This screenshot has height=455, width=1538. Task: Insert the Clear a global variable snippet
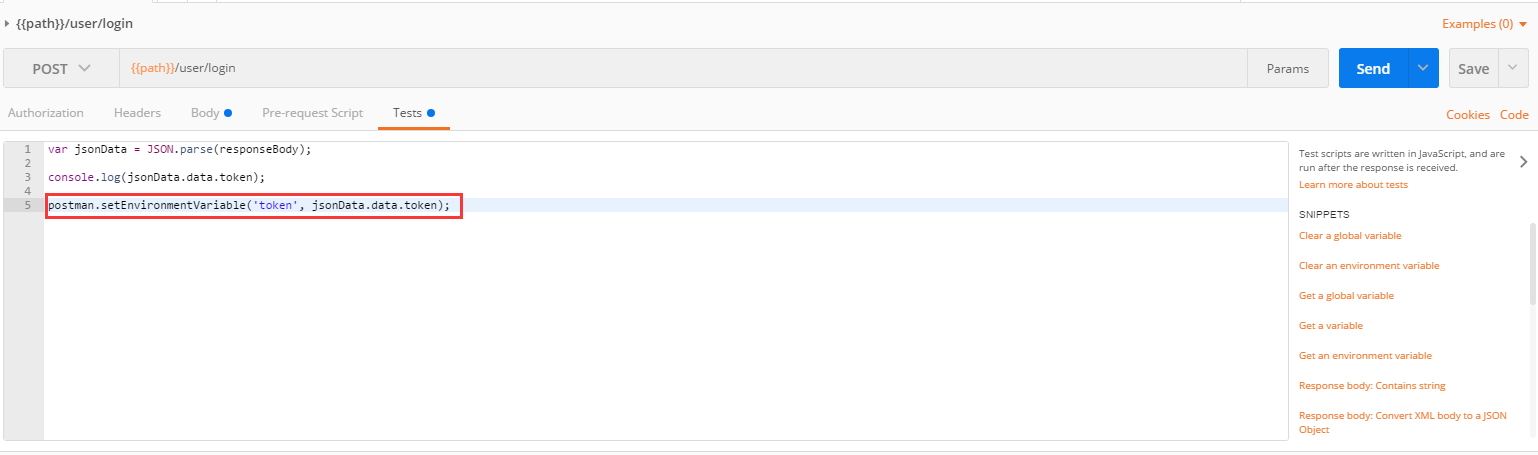1349,236
